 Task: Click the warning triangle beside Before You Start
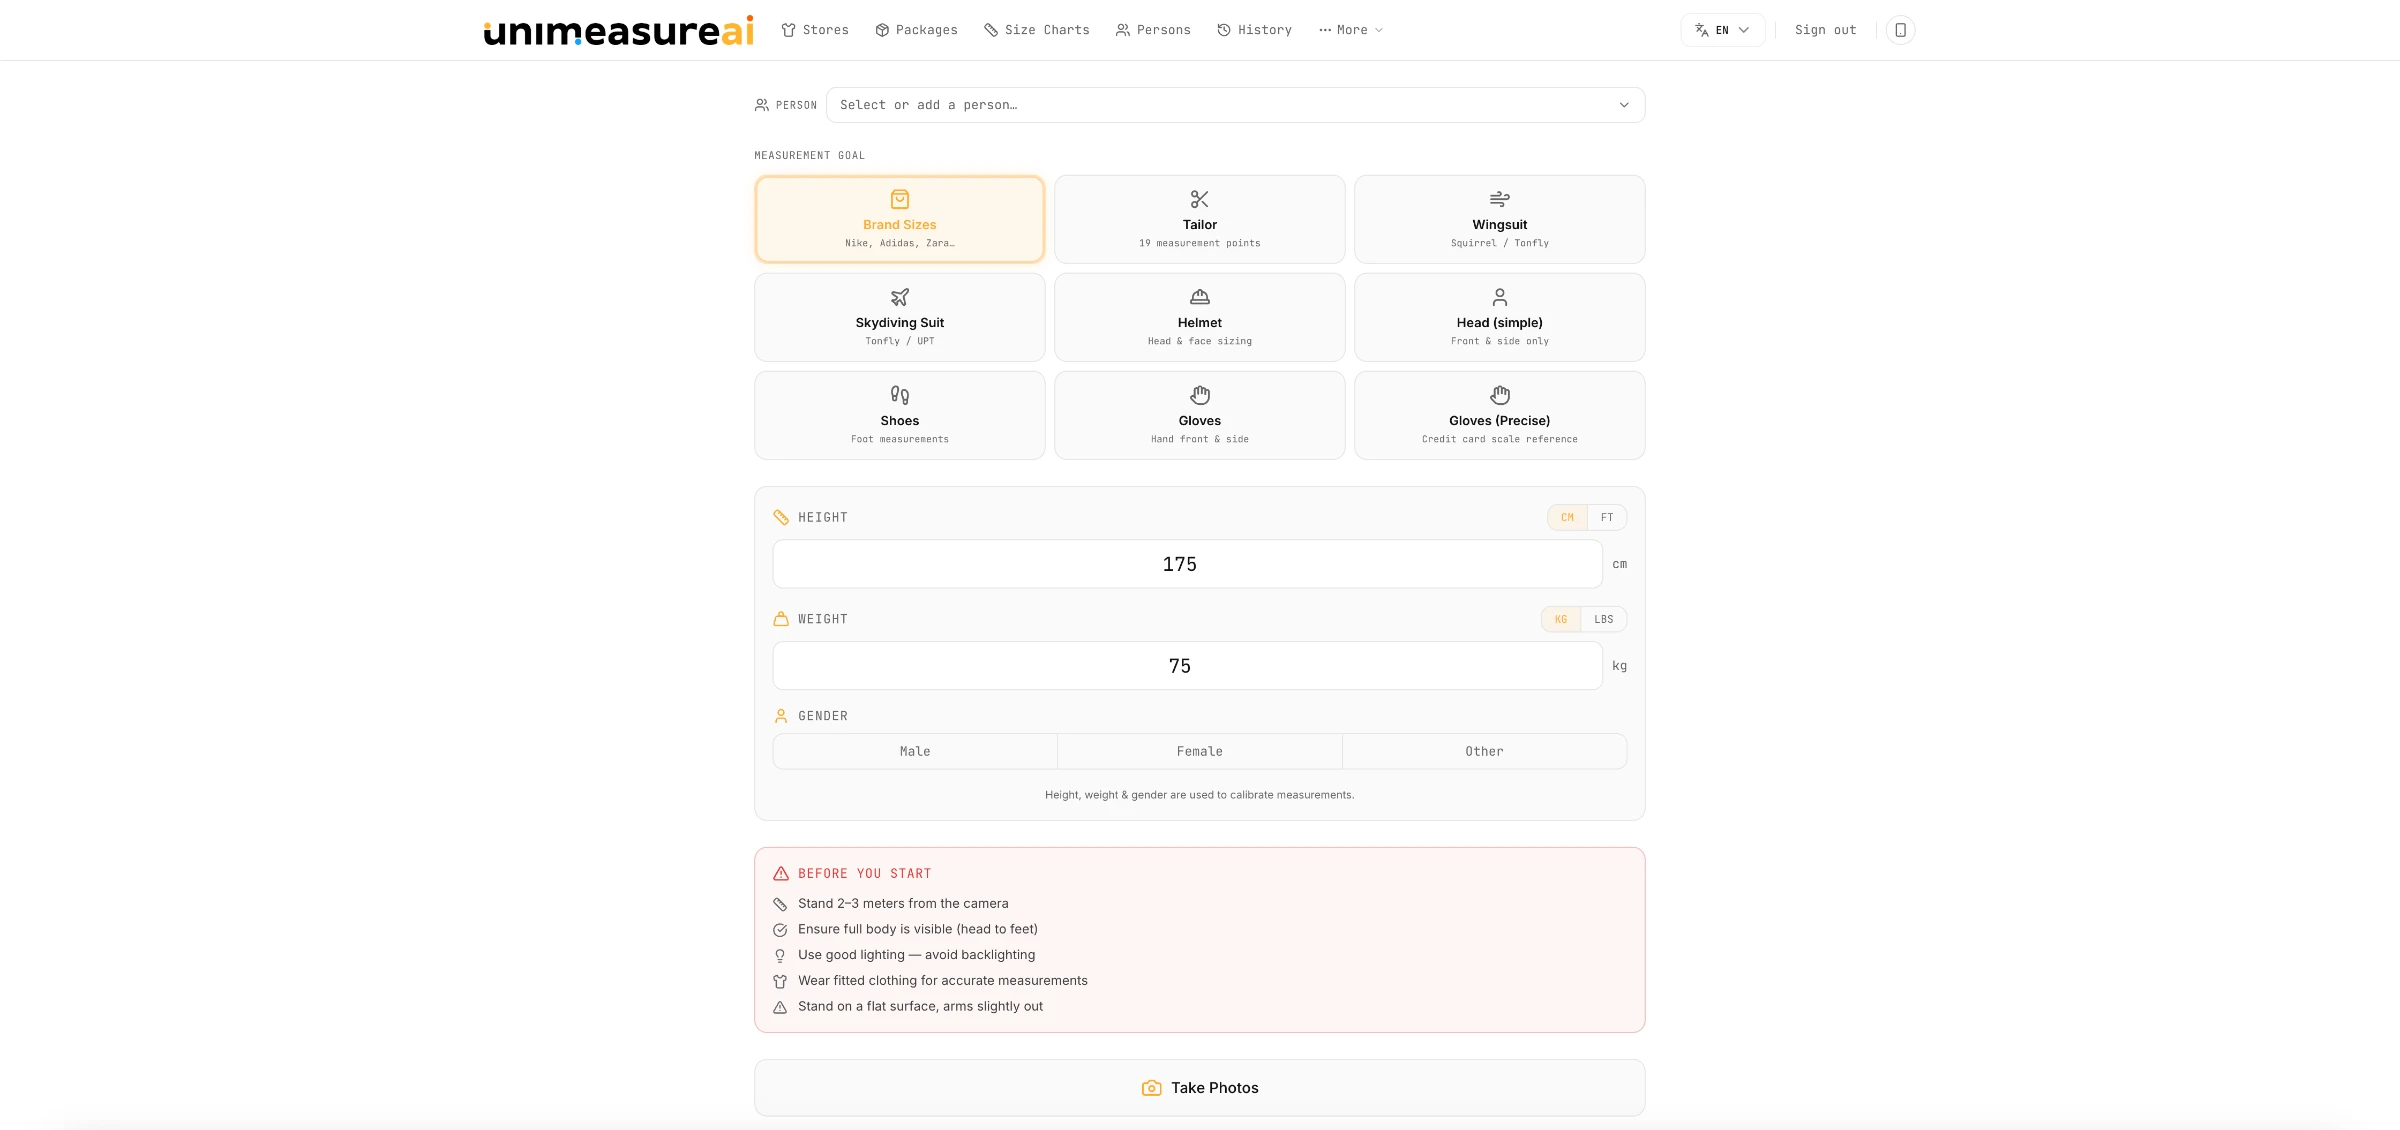tap(781, 874)
